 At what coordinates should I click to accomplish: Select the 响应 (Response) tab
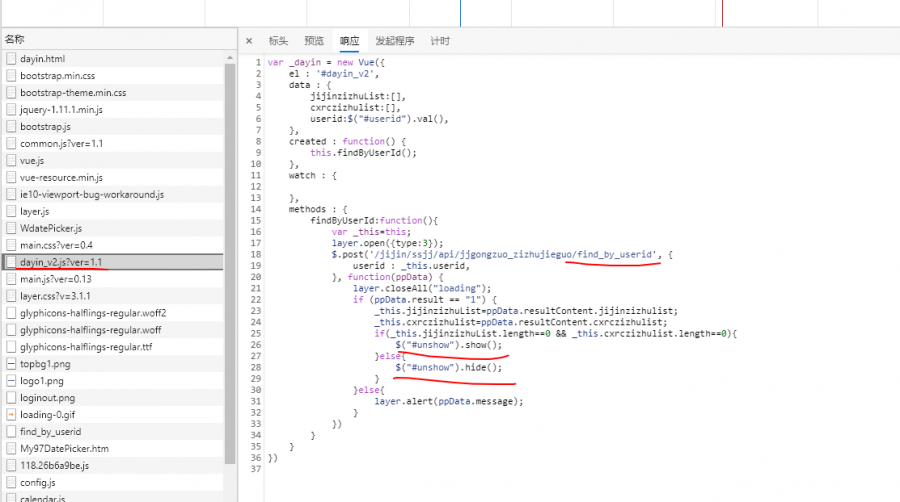(x=349, y=41)
